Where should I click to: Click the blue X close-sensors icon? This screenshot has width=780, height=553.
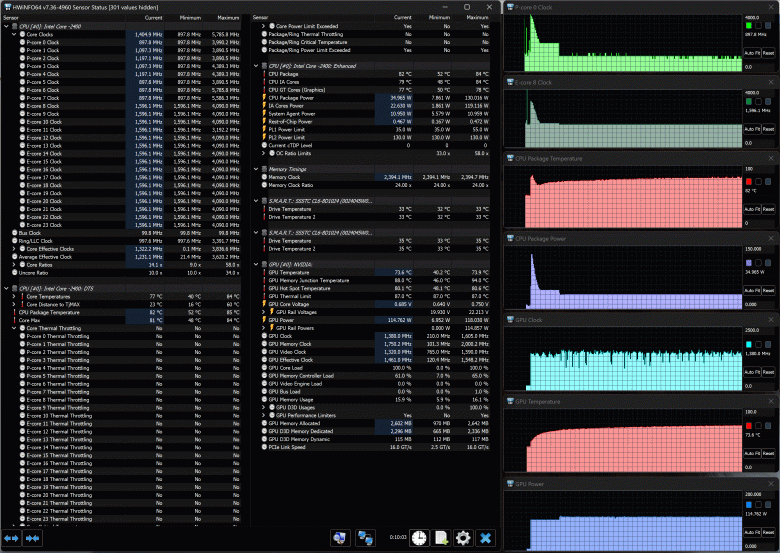[x=486, y=538]
